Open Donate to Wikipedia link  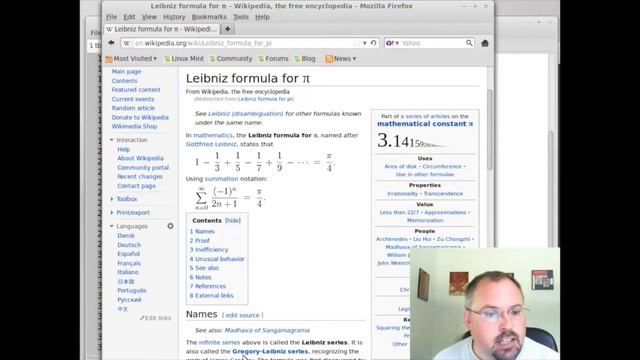pos(140,117)
